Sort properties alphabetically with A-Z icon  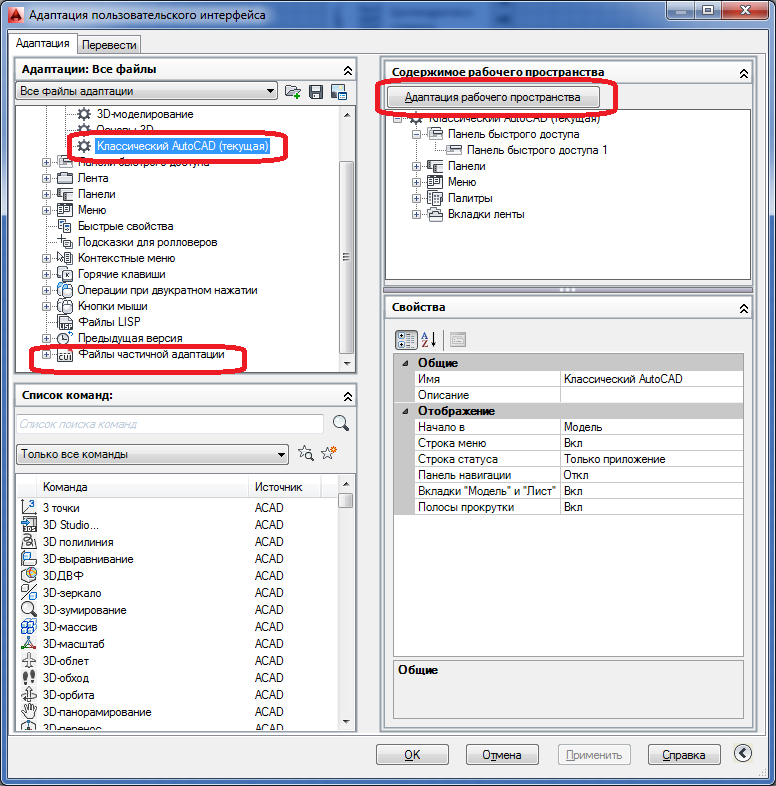(x=429, y=340)
